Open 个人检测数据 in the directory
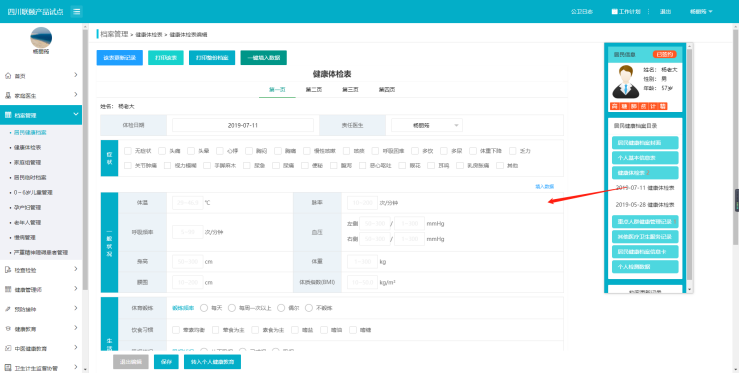This screenshot has height=374, width=740. tap(645, 267)
